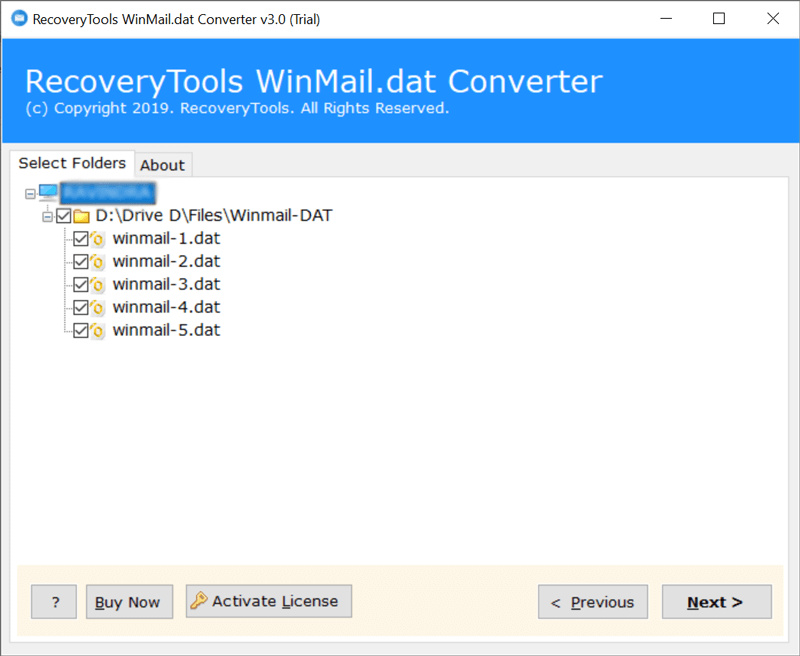Open the About tab
Screen dimensions: 800x656
(x=163, y=165)
